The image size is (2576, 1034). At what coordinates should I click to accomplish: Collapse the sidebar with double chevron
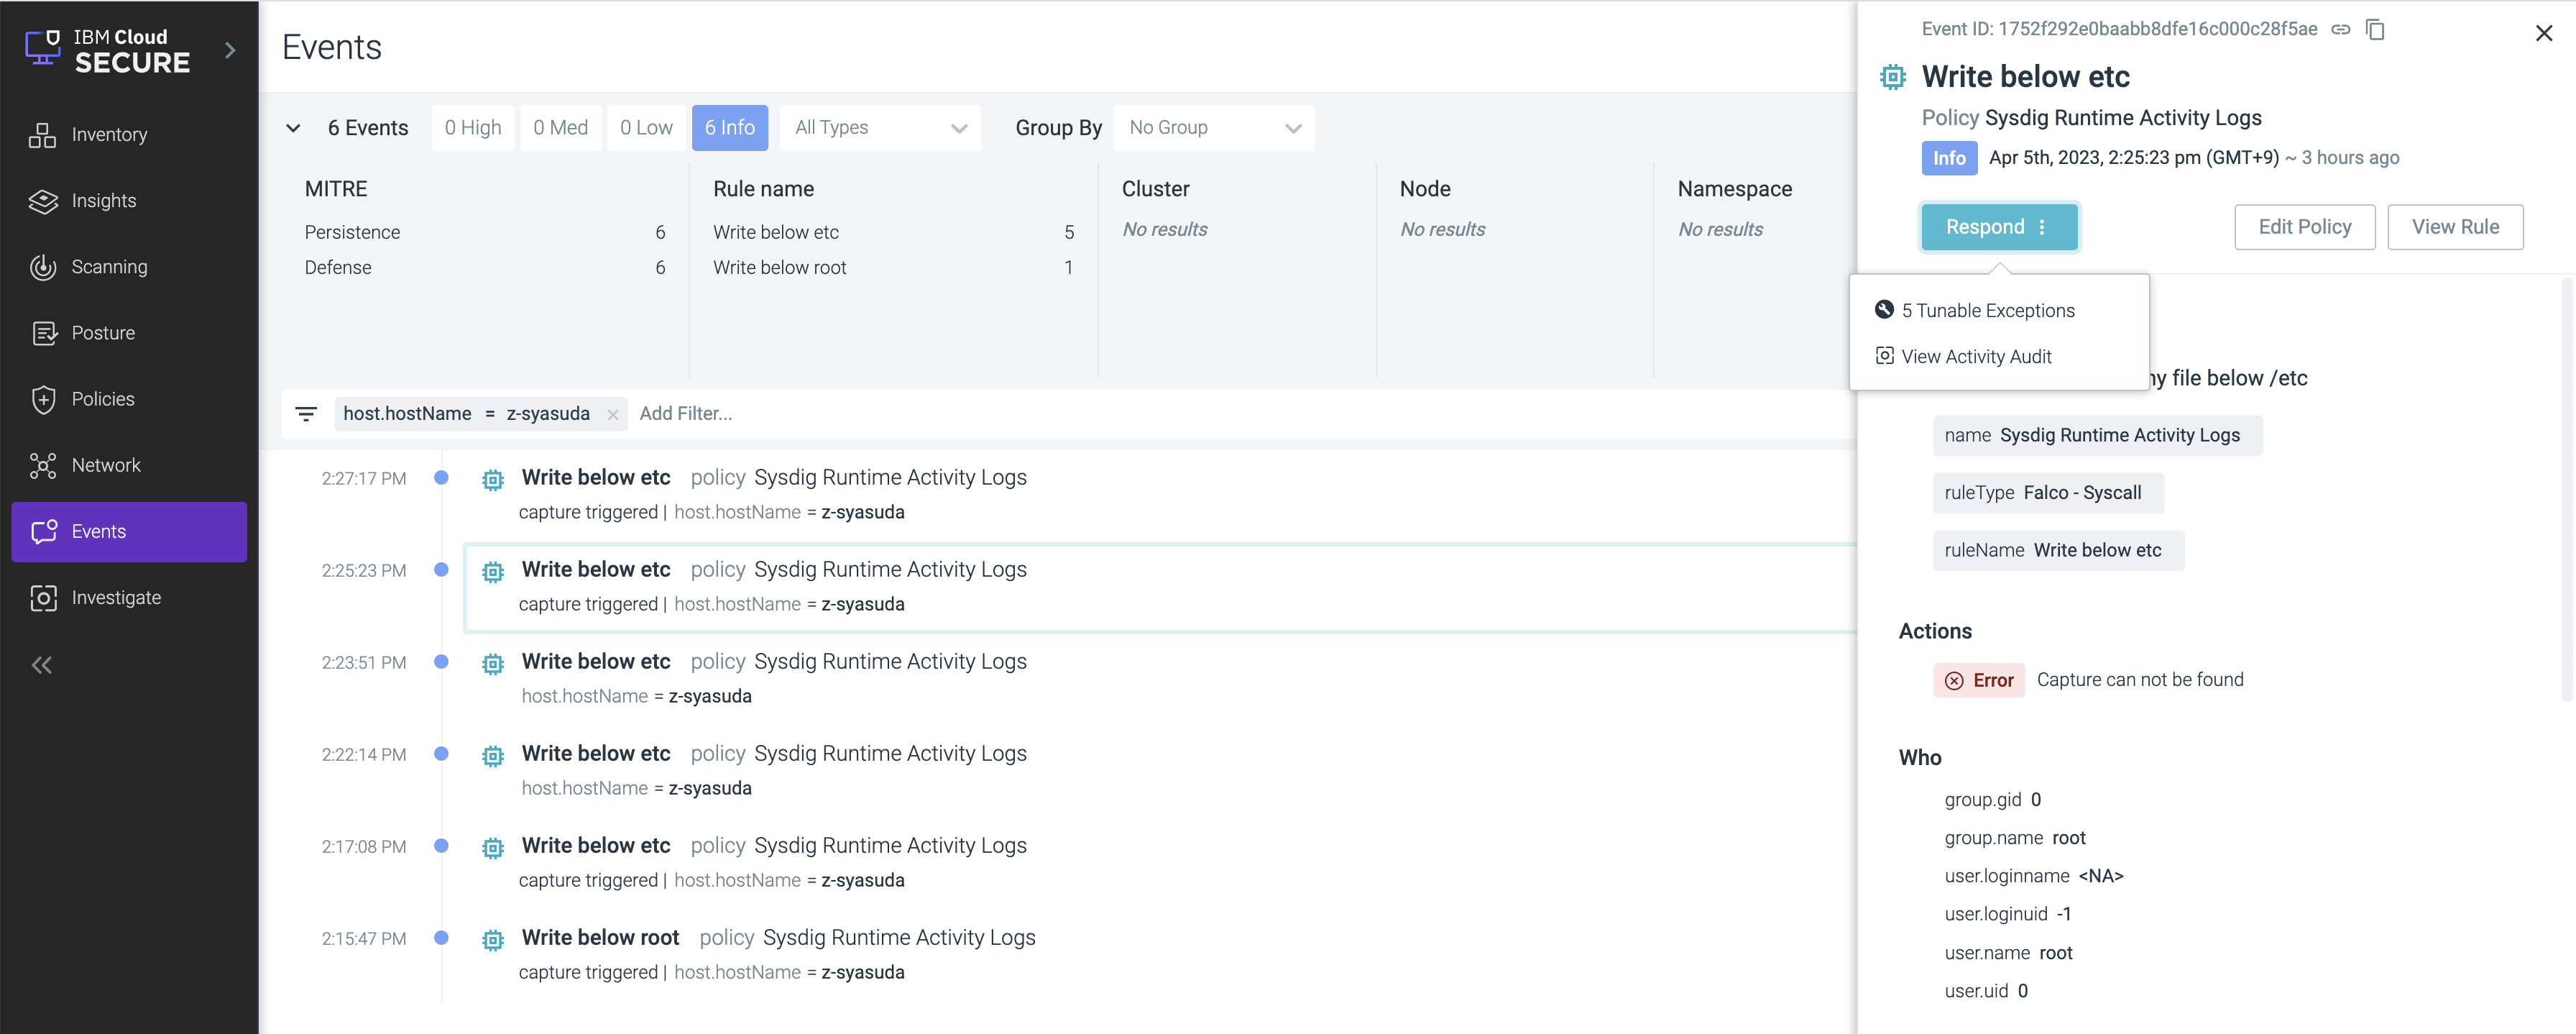click(x=42, y=665)
